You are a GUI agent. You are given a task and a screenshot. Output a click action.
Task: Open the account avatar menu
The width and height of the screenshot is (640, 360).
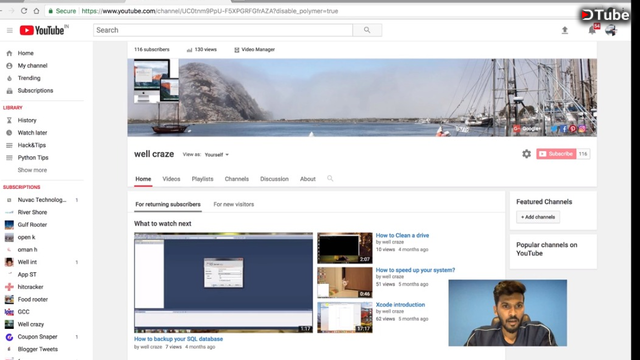(x=611, y=30)
